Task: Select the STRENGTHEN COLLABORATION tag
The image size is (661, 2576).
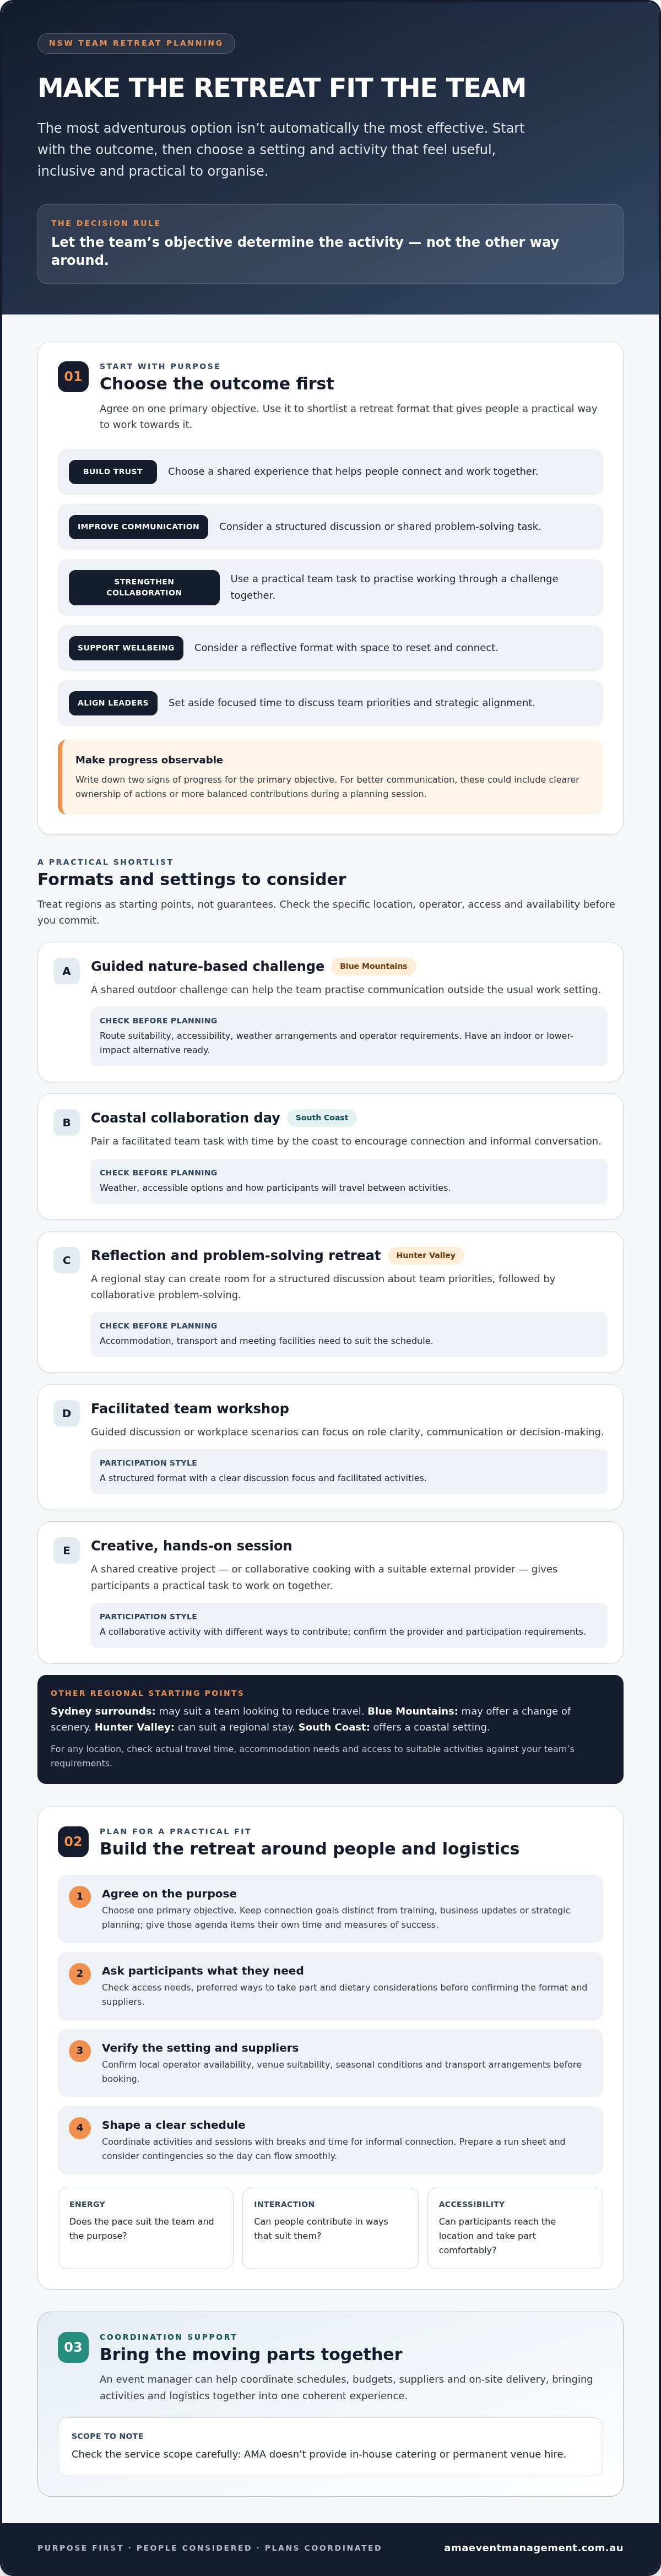Action: (x=144, y=588)
